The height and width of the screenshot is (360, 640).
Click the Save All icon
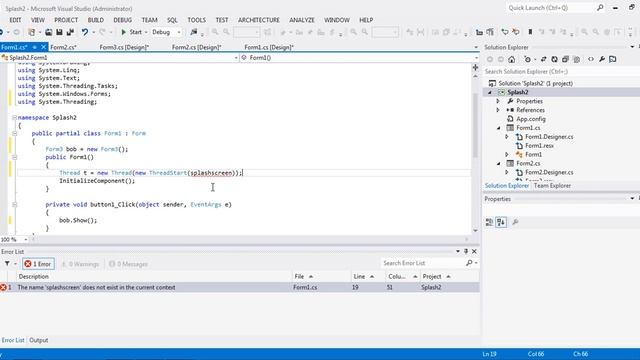[70, 32]
